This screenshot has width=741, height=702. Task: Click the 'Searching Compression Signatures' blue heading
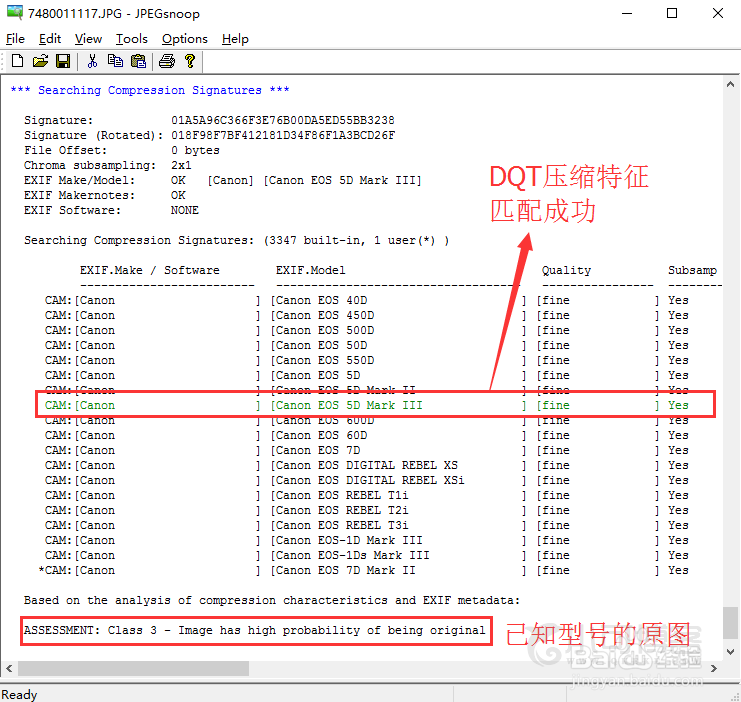click(150, 90)
